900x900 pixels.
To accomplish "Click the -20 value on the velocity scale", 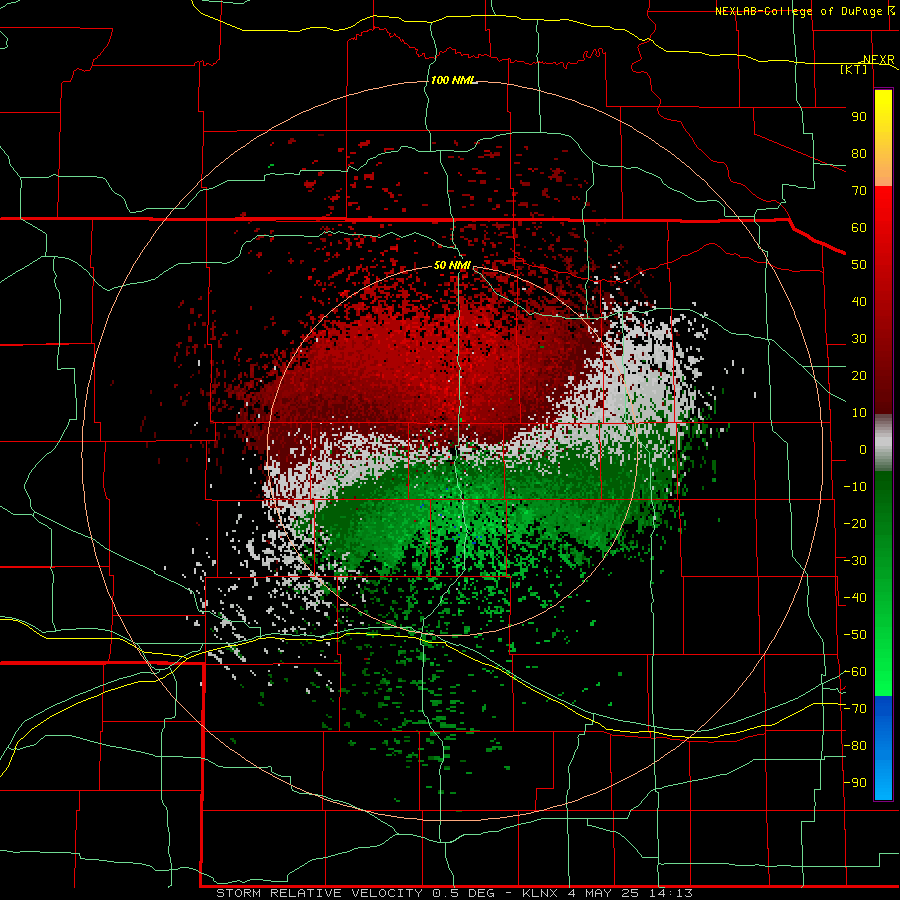I will point(855,523).
